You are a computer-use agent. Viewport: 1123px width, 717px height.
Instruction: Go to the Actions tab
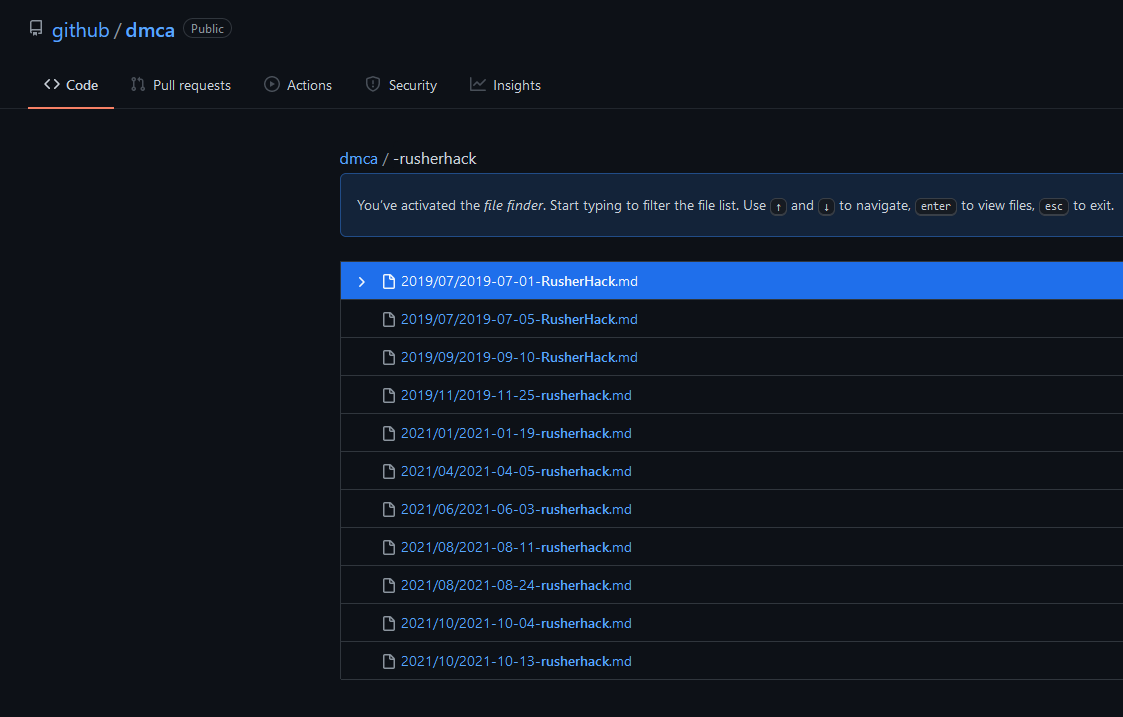pos(298,85)
